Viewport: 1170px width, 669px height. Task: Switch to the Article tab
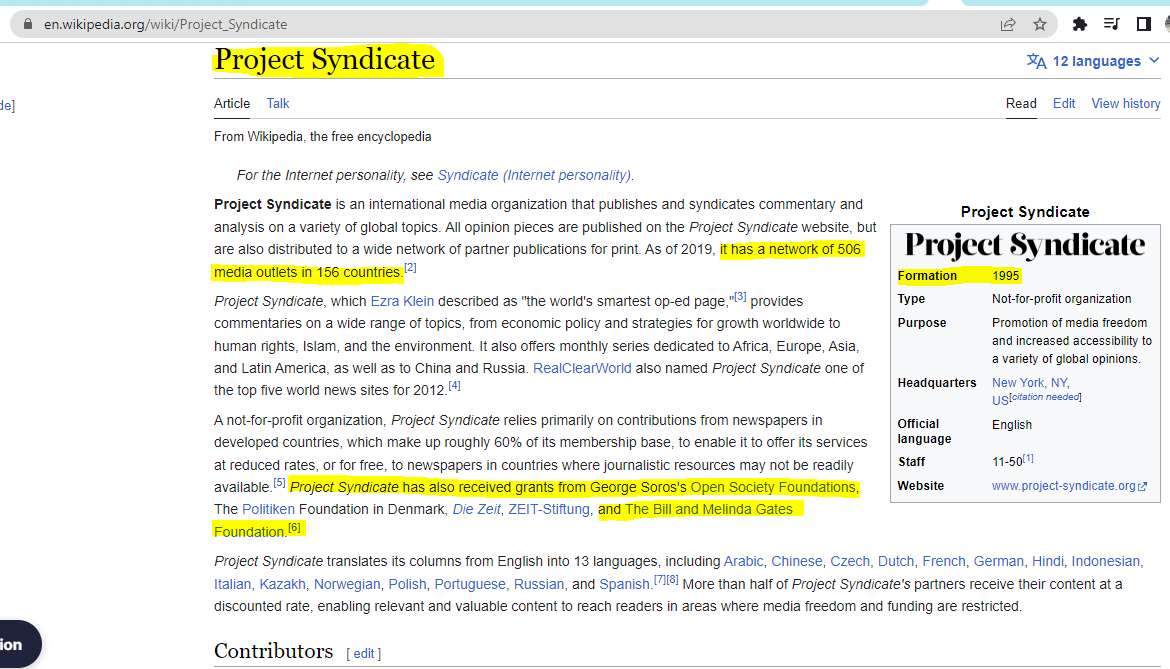click(x=232, y=104)
